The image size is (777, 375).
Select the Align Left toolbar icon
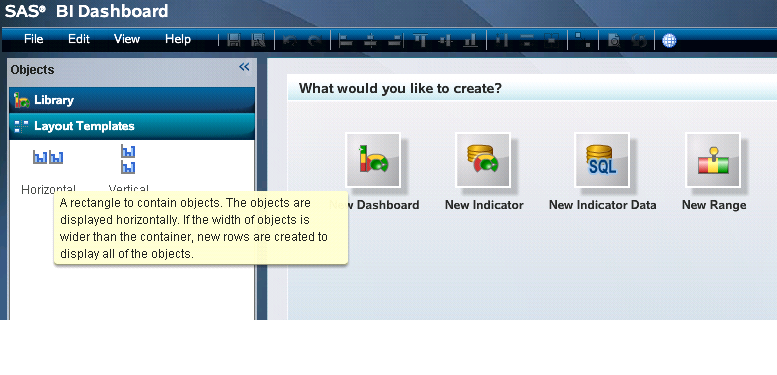[x=346, y=41]
